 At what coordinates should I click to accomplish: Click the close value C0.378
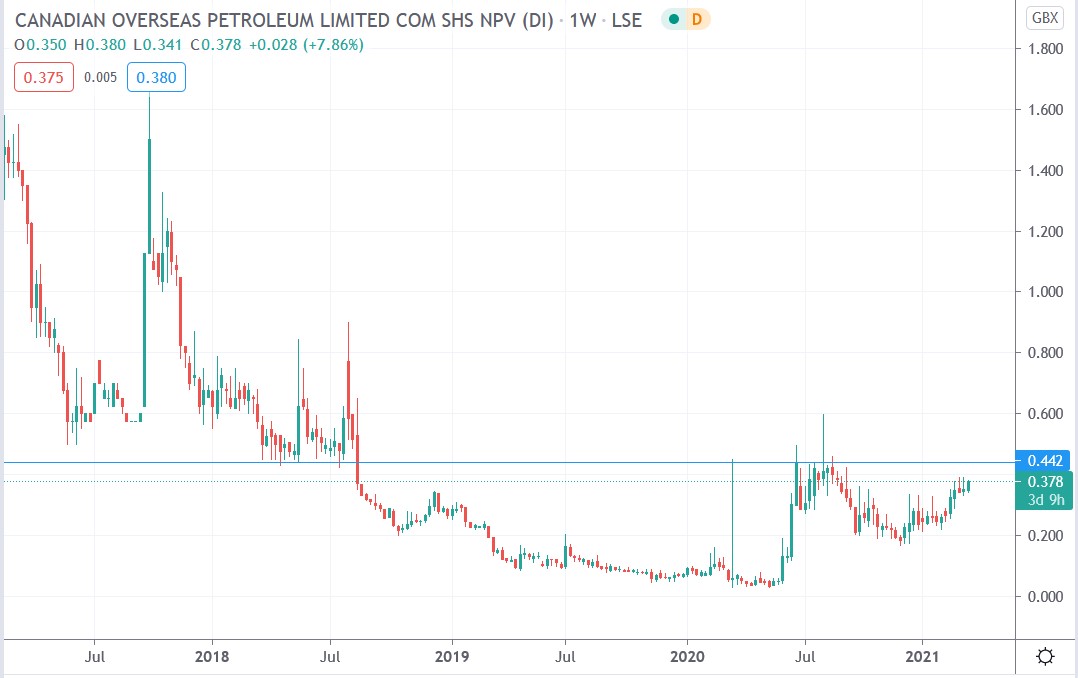(x=217, y=45)
